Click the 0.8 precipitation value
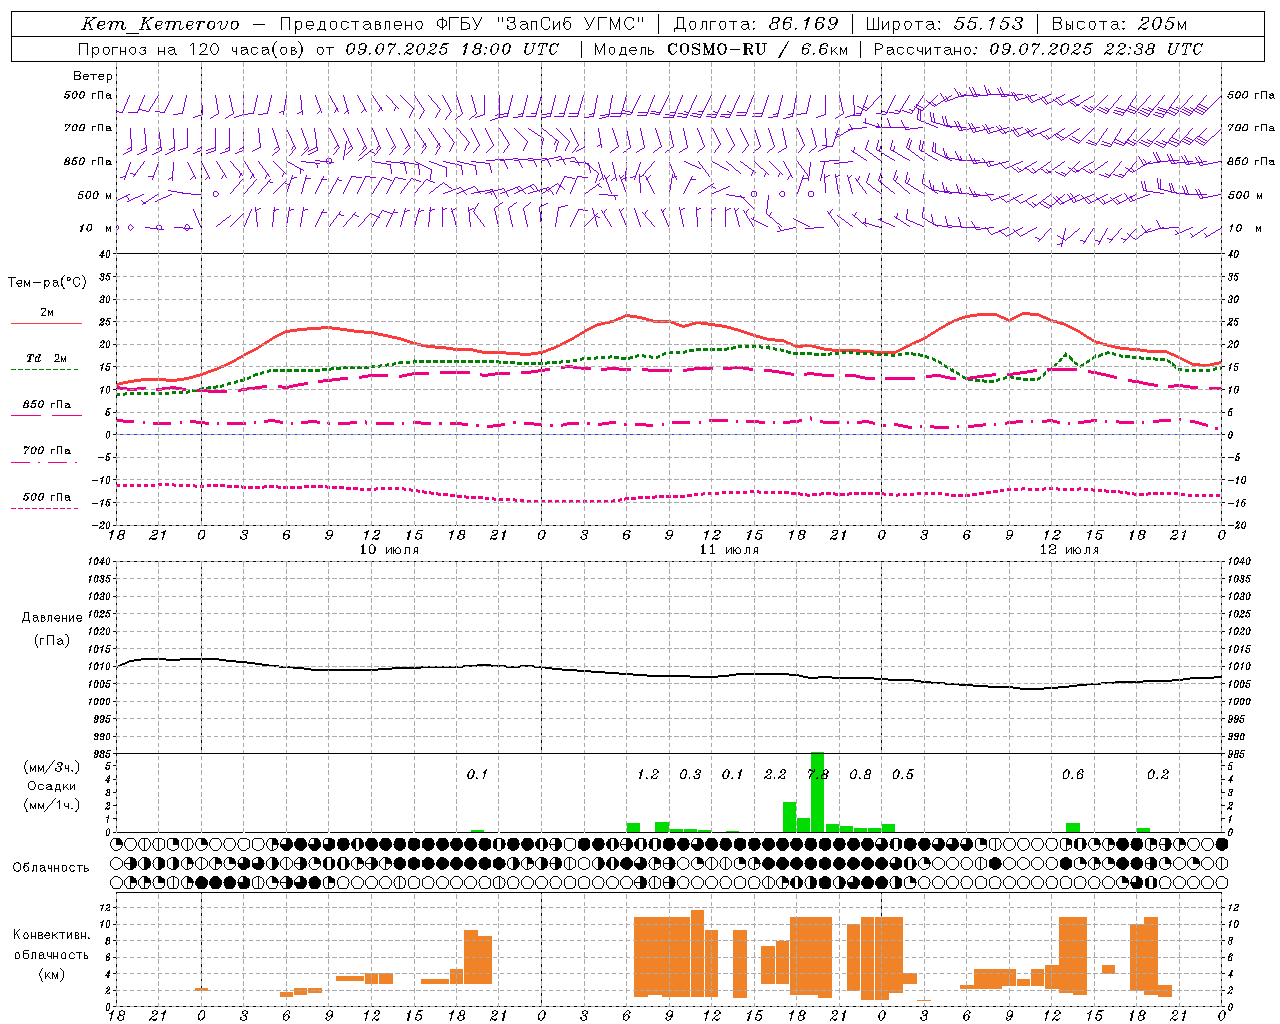 click(x=860, y=774)
